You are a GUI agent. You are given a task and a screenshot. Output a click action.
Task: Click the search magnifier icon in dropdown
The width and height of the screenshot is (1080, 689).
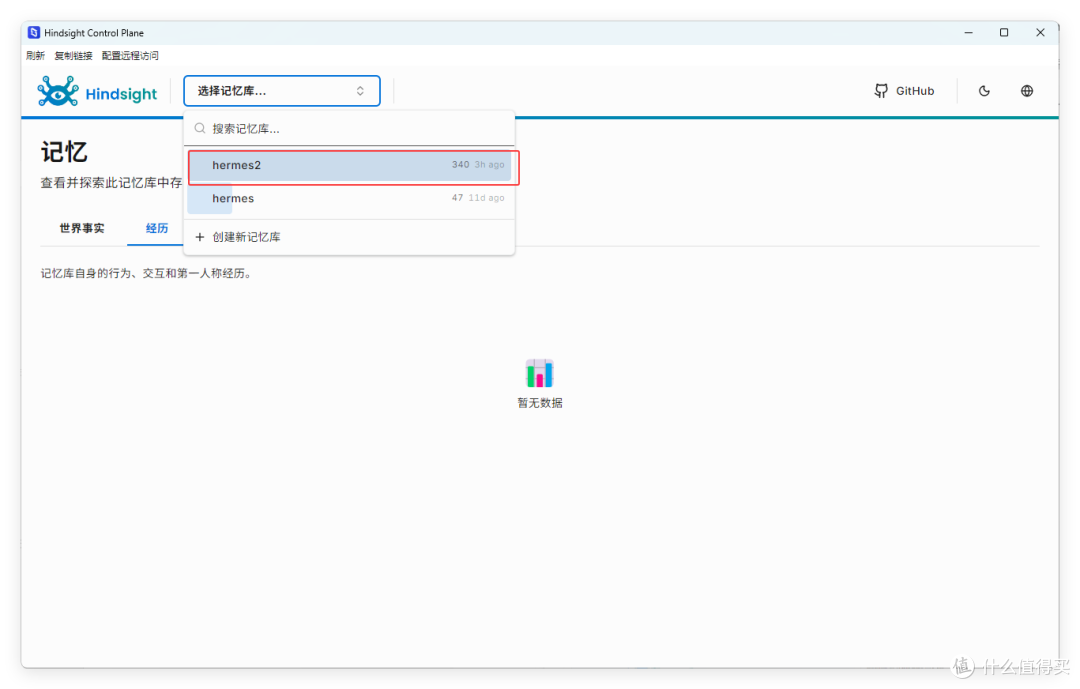point(200,128)
